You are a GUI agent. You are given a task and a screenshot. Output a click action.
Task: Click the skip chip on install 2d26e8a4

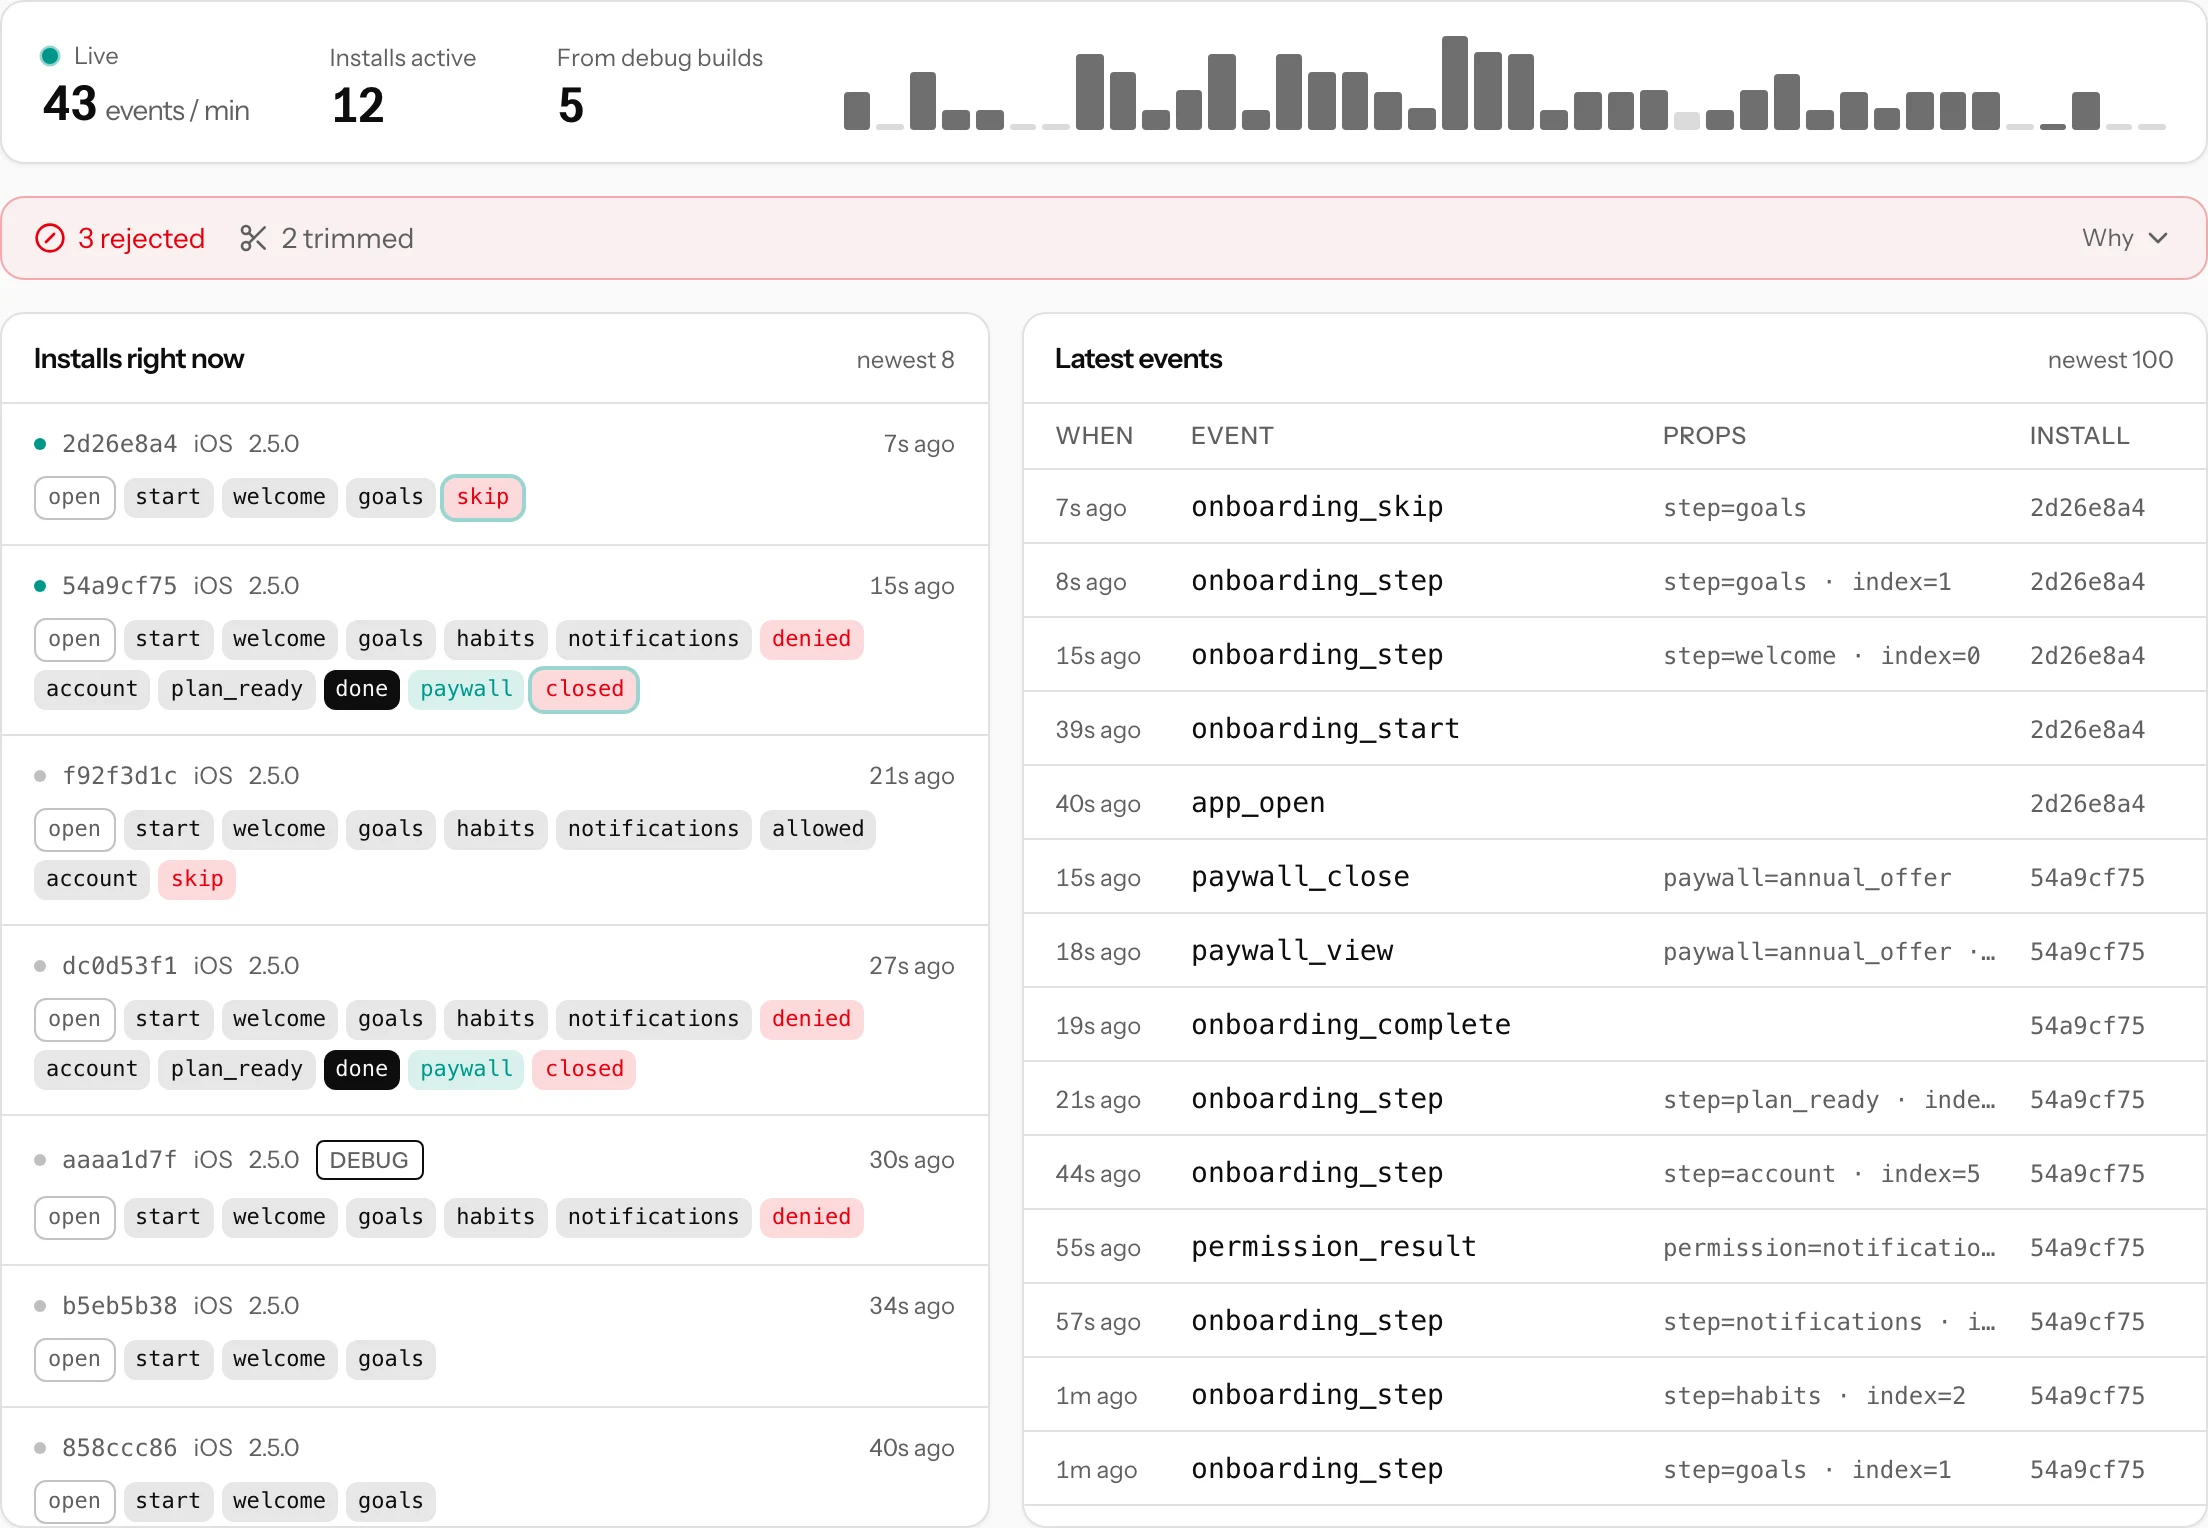point(483,497)
